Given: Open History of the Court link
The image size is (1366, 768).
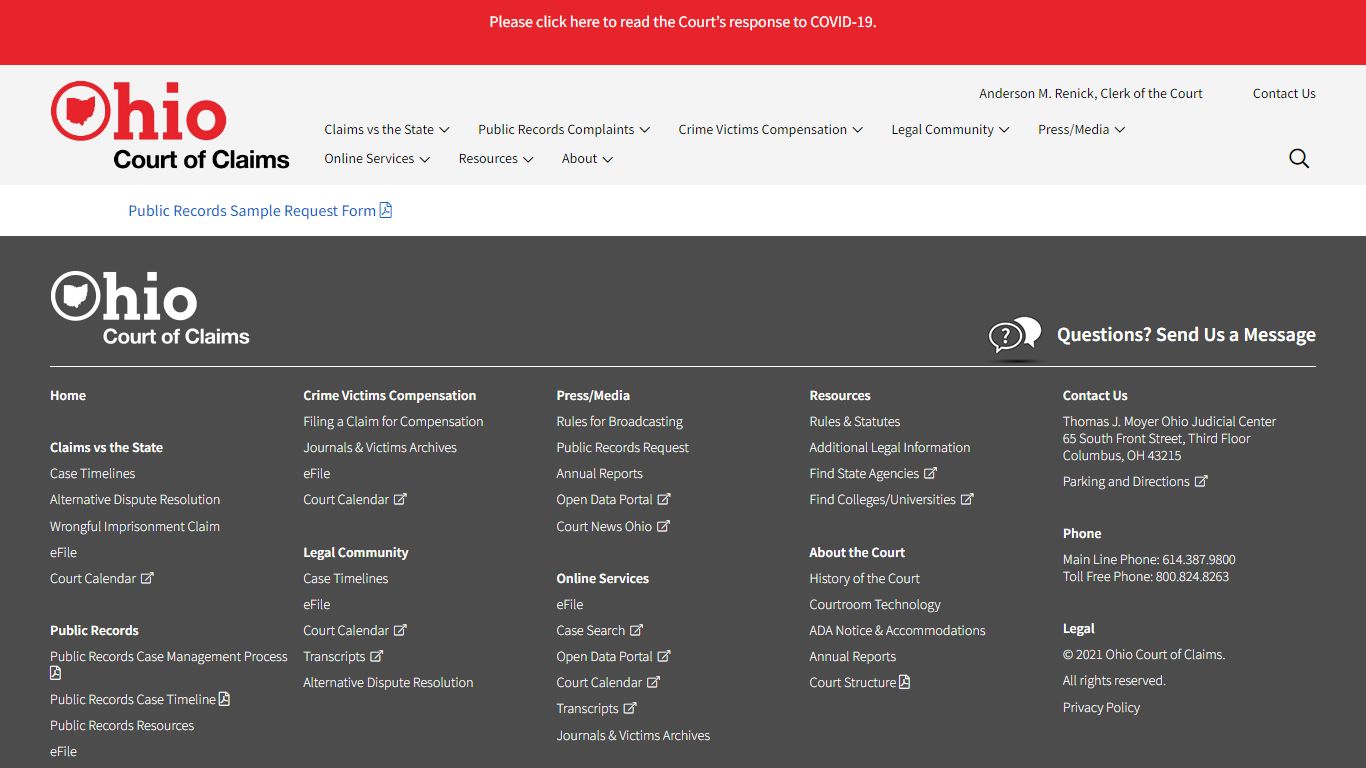Looking at the screenshot, I should click(x=865, y=578).
